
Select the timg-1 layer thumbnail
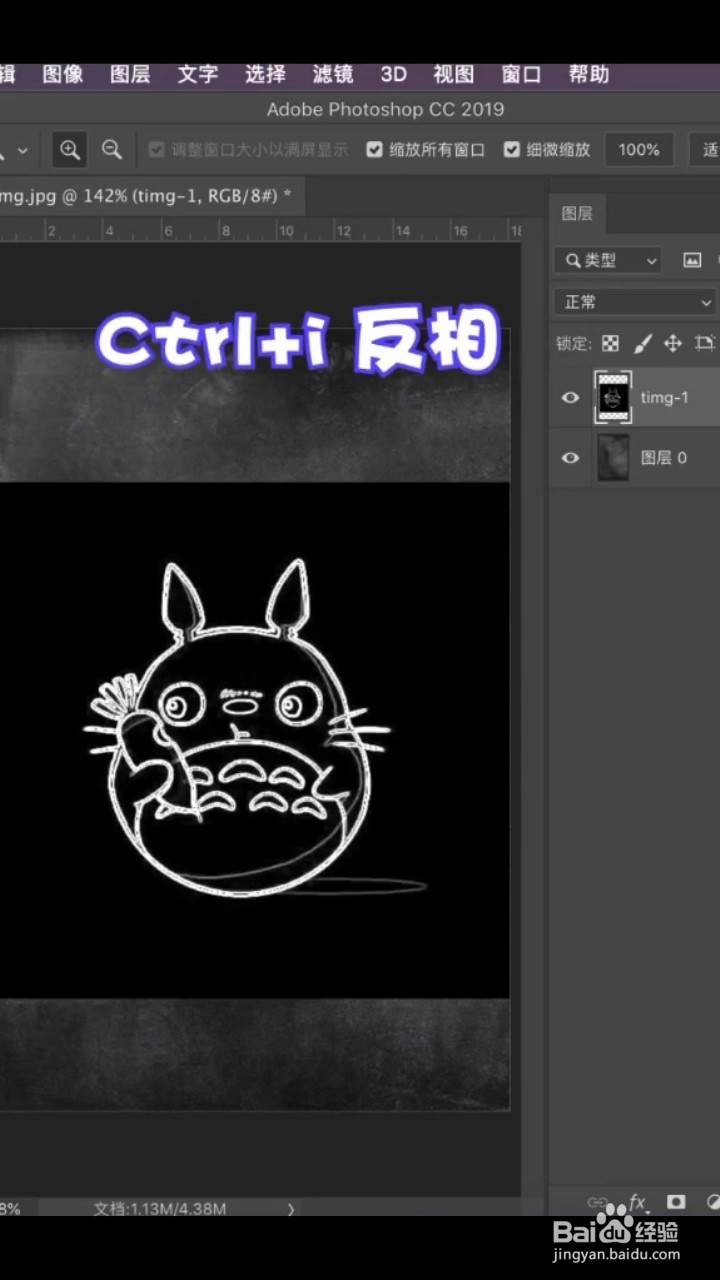(612, 397)
